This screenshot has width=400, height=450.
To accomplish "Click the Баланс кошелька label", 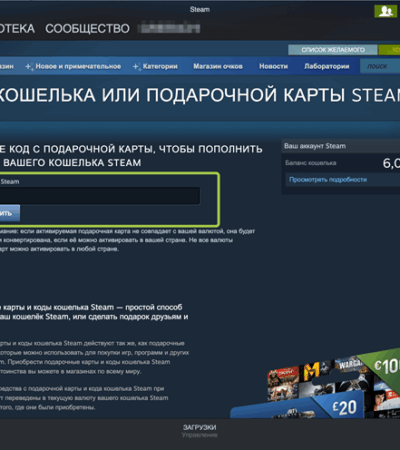I will coord(311,163).
